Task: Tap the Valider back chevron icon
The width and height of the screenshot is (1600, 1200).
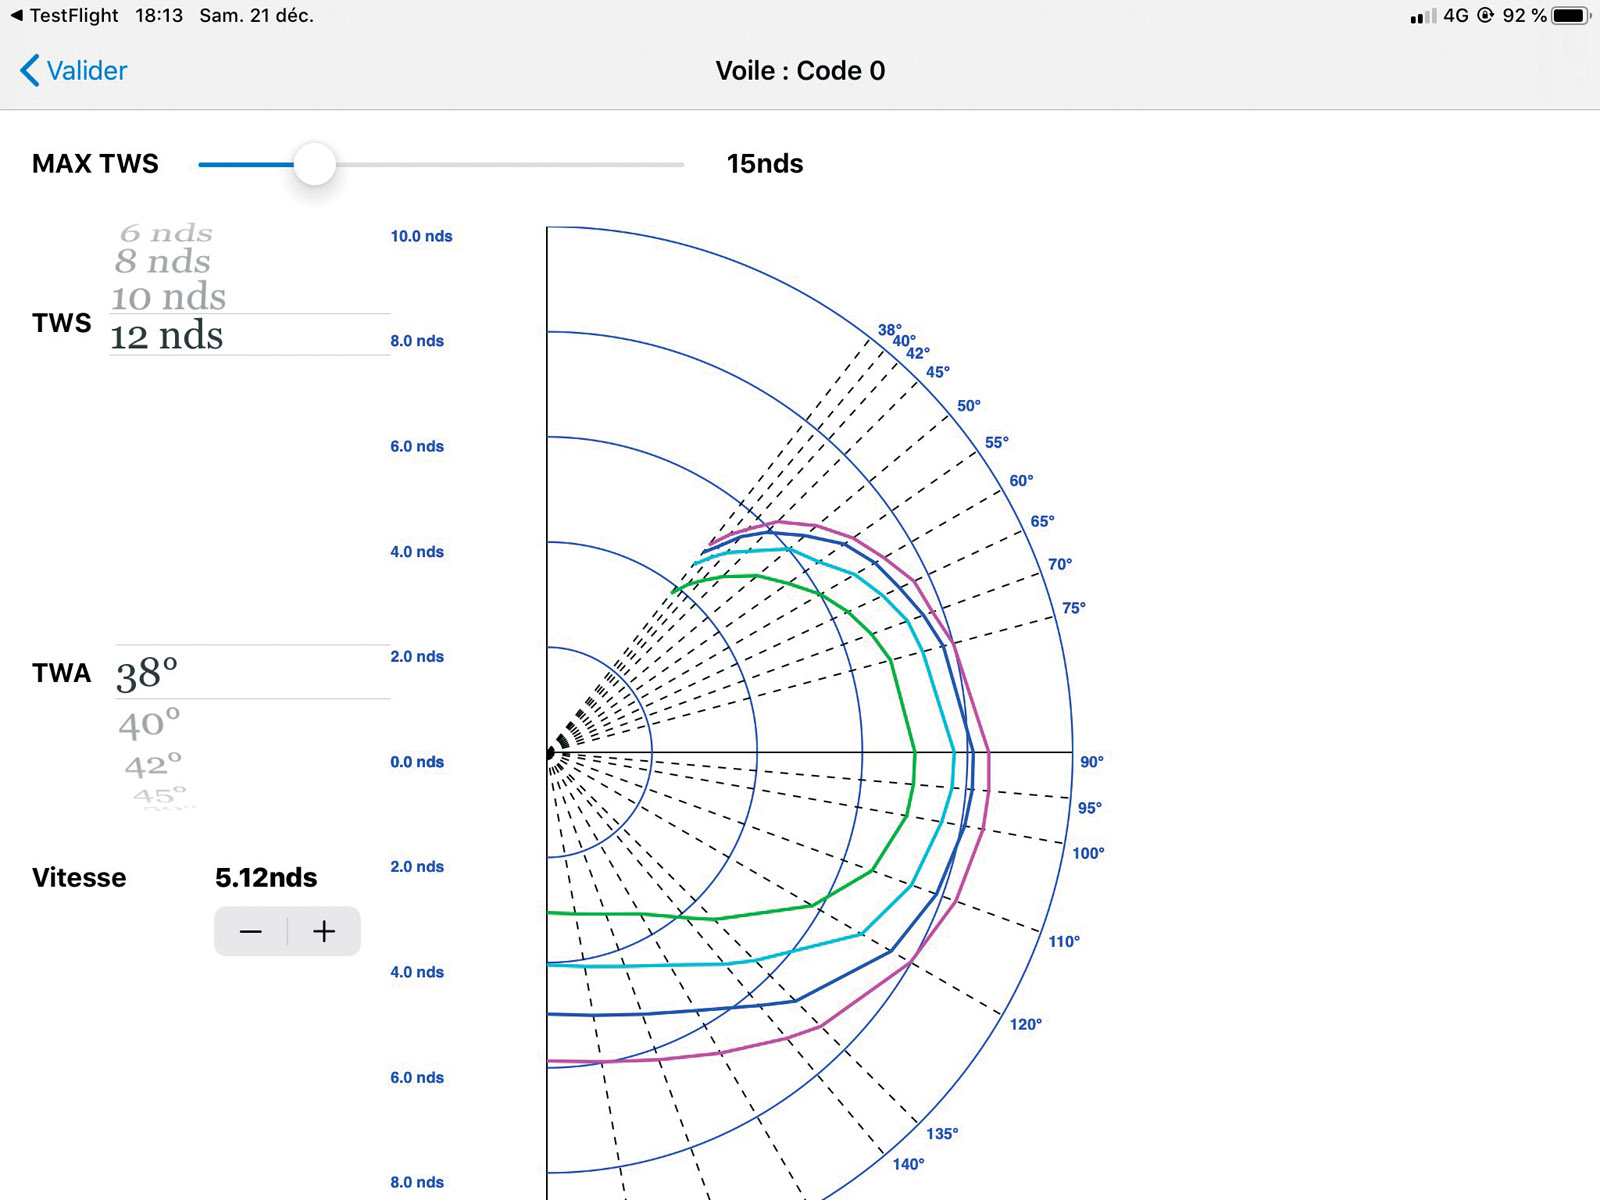Action: click(x=30, y=71)
